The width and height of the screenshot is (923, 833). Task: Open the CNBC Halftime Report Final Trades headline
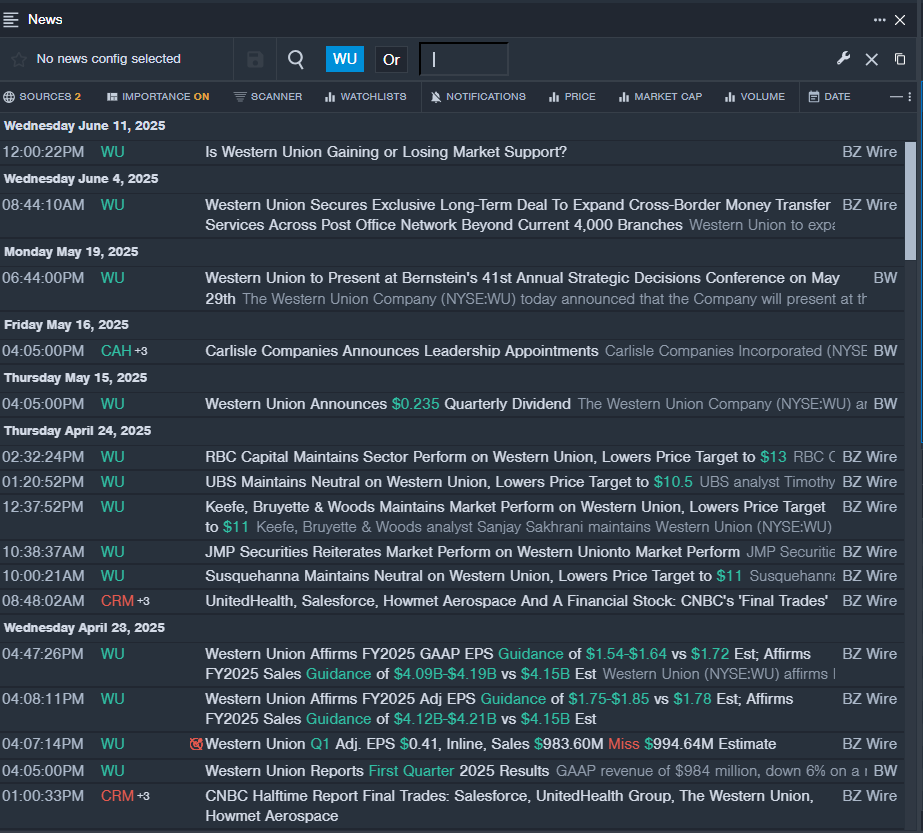click(509, 805)
